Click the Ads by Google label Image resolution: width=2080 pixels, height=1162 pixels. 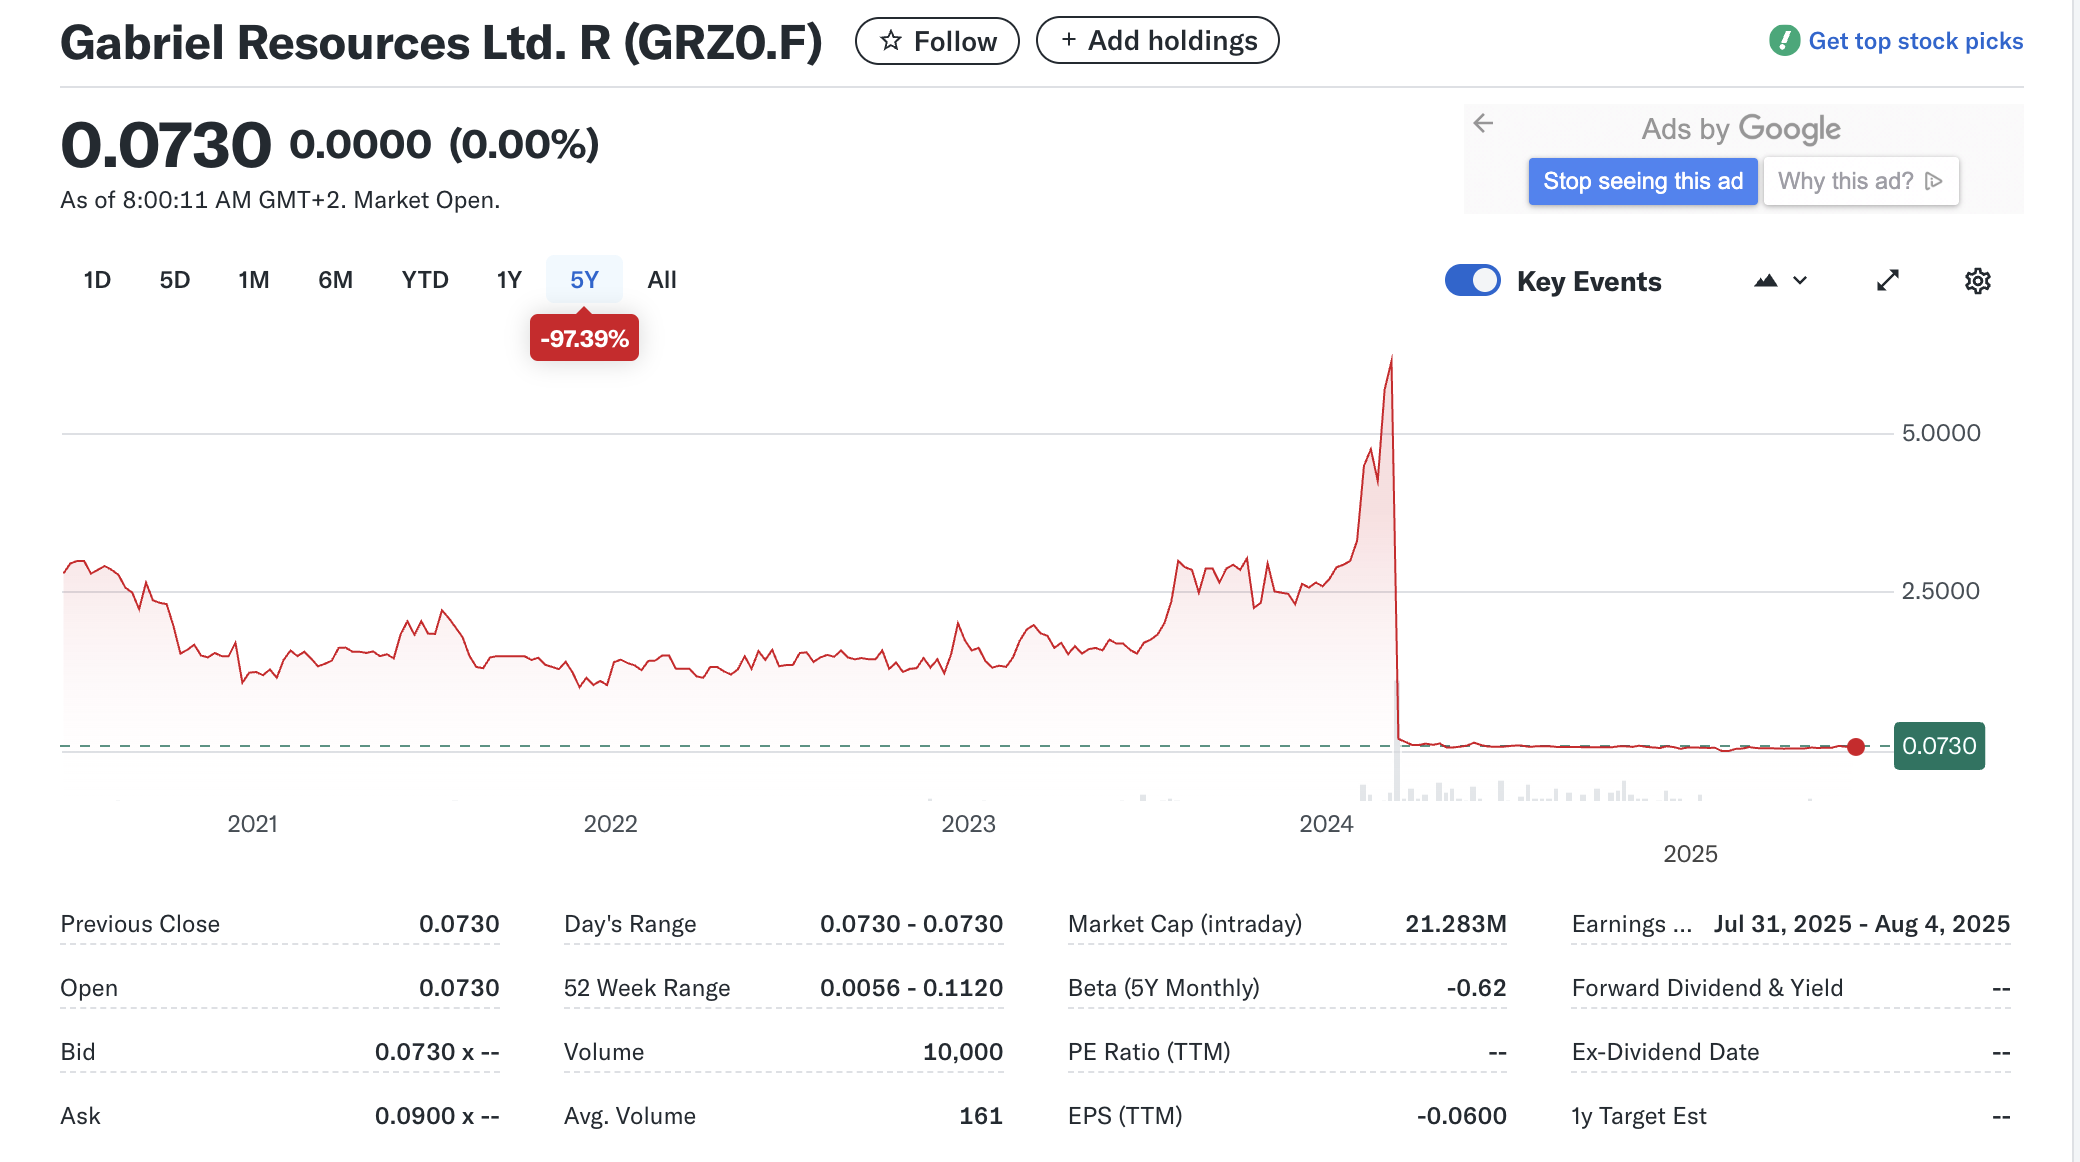click(x=1741, y=129)
